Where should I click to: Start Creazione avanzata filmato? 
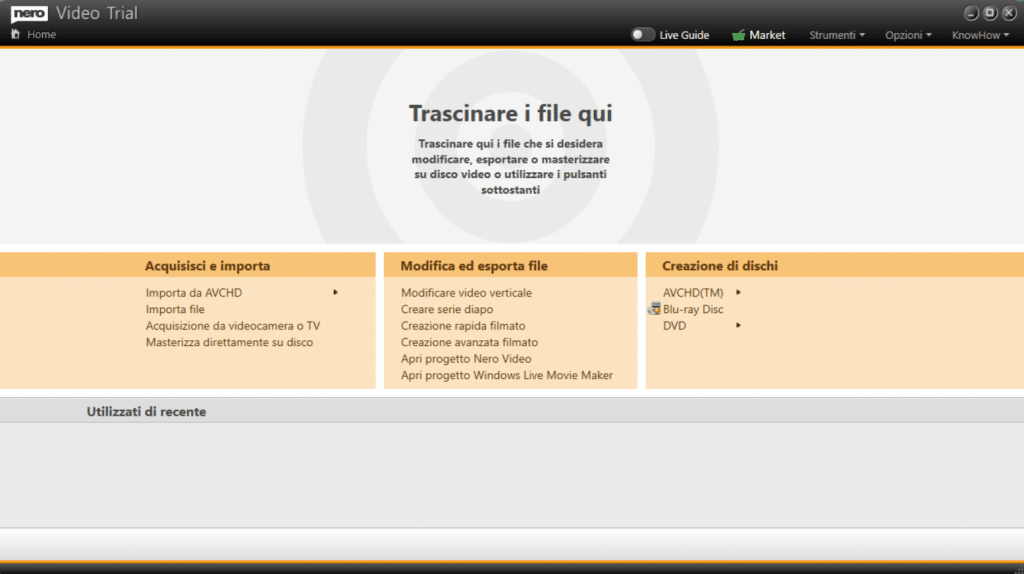470,342
